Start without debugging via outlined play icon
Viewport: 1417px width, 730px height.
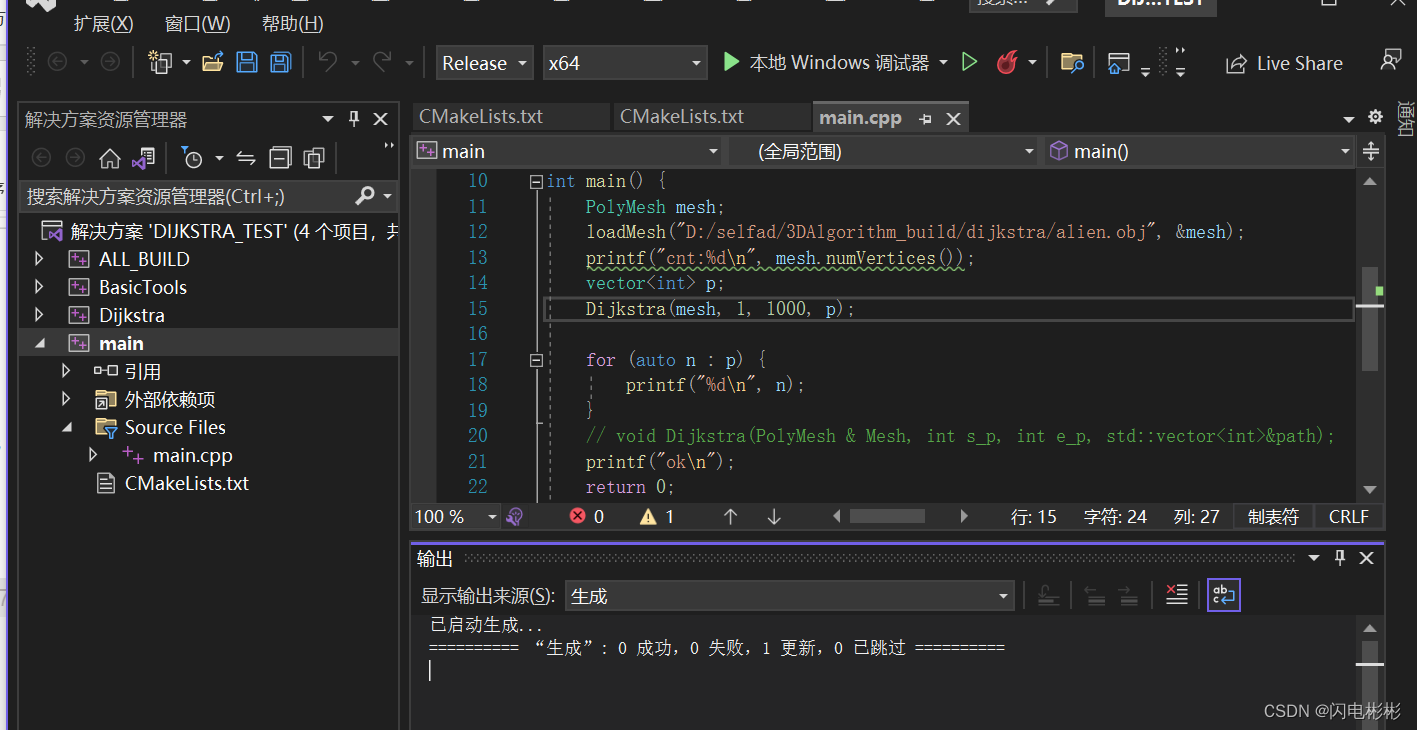(x=969, y=62)
